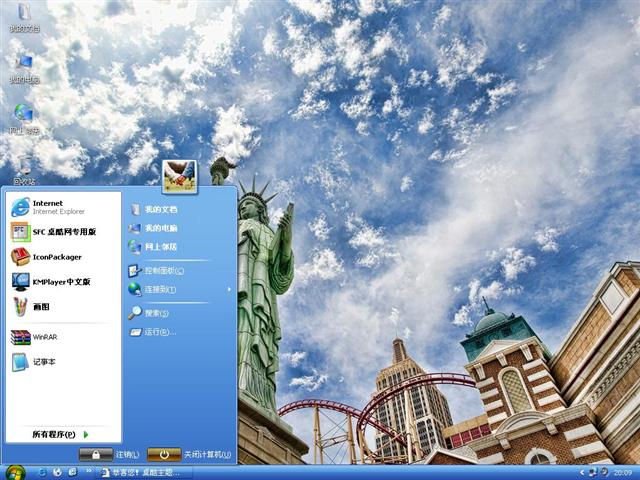Click the Windows Start orb on taskbar
640x480 pixels.
[16, 473]
